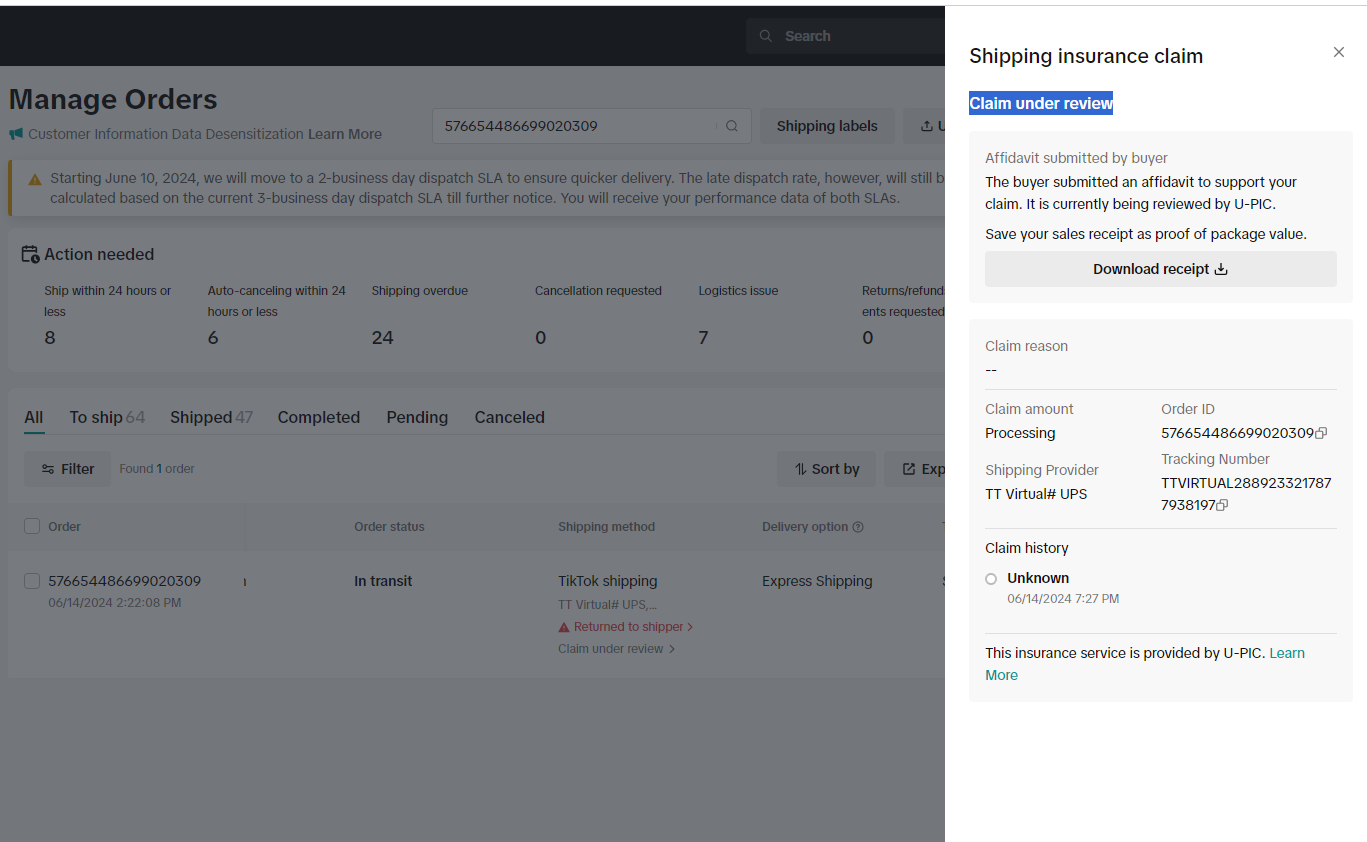Viewport: 1367px width, 842px height.
Task: Close the Shipping insurance claim panel
Action: [x=1338, y=52]
